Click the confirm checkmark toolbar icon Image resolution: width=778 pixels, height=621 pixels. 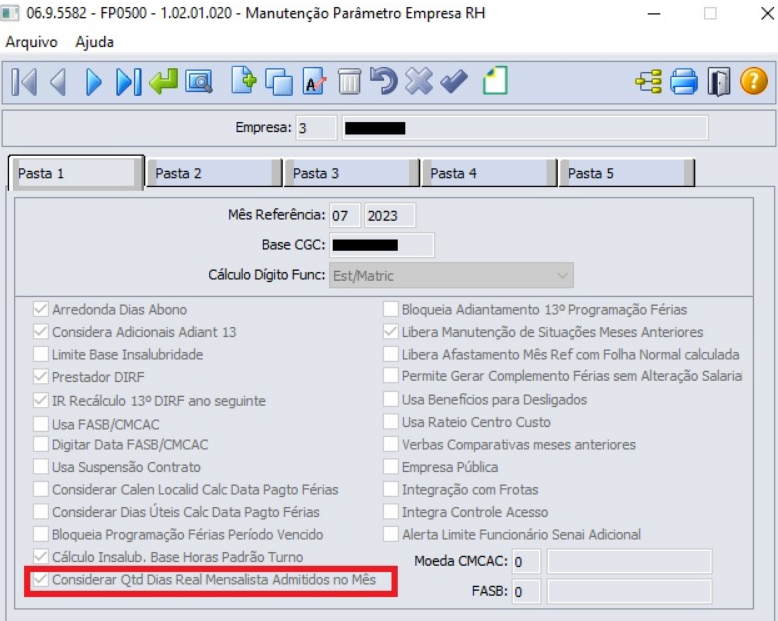454,82
